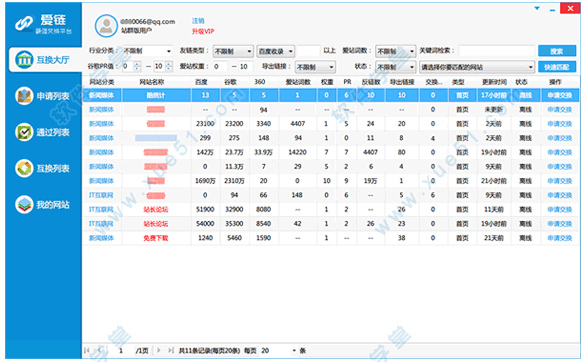Click the 免费下载 site name
585x362 pixels.
click(156, 238)
